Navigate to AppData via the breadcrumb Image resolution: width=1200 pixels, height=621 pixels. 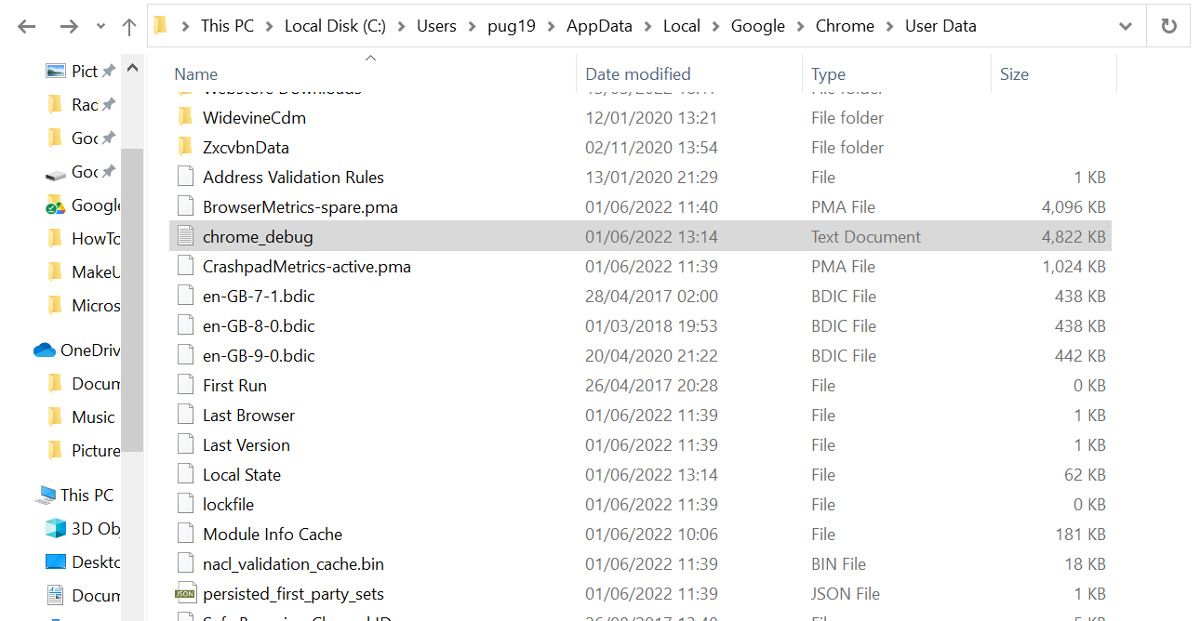[599, 26]
